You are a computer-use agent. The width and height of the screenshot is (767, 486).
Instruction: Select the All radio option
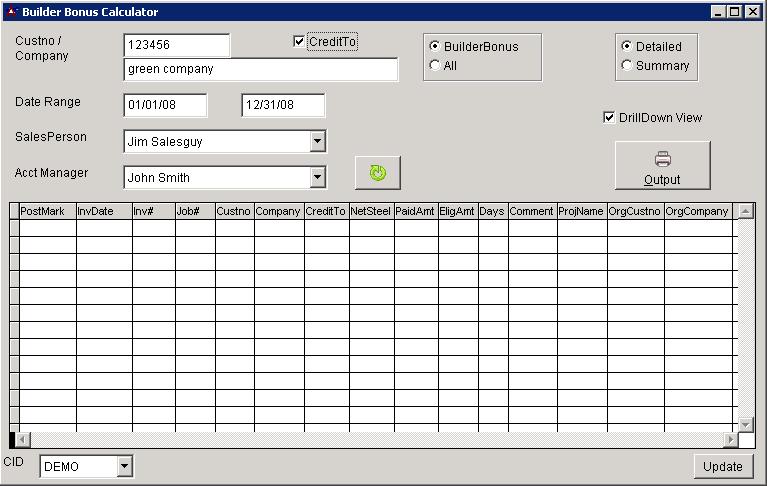[x=434, y=65]
